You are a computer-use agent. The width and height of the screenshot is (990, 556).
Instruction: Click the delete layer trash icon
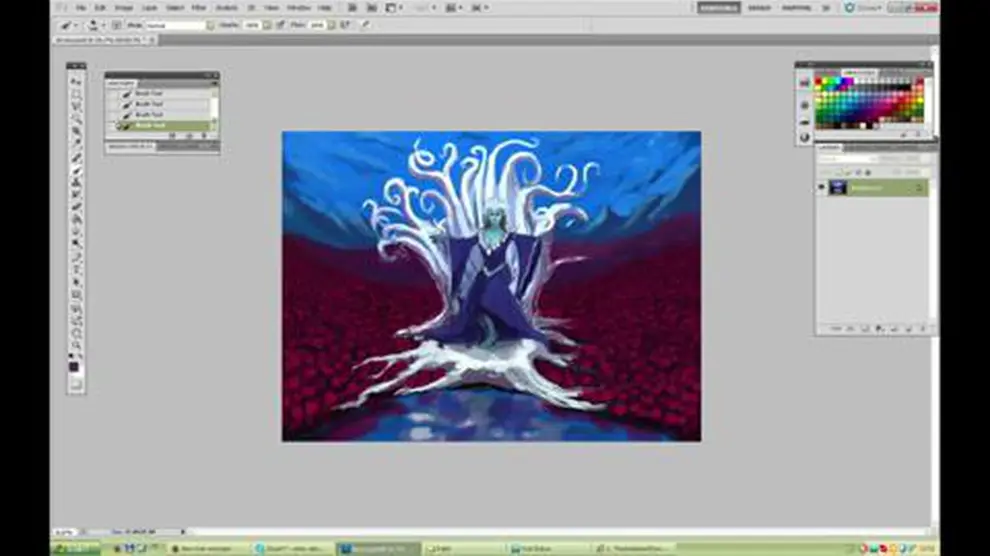pyautogui.click(x=923, y=329)
